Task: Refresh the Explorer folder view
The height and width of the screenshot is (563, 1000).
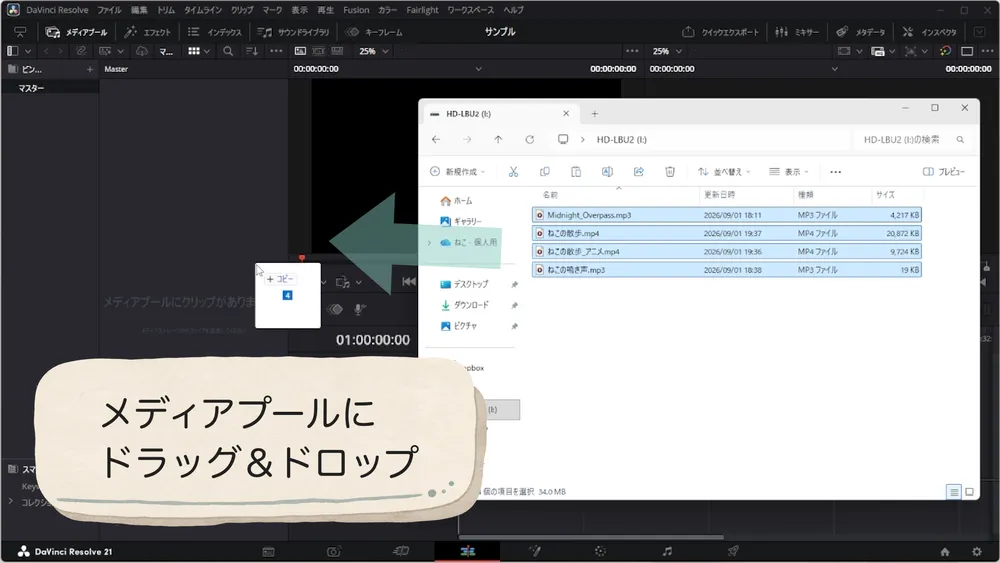Action: click(x=529, y=139)
